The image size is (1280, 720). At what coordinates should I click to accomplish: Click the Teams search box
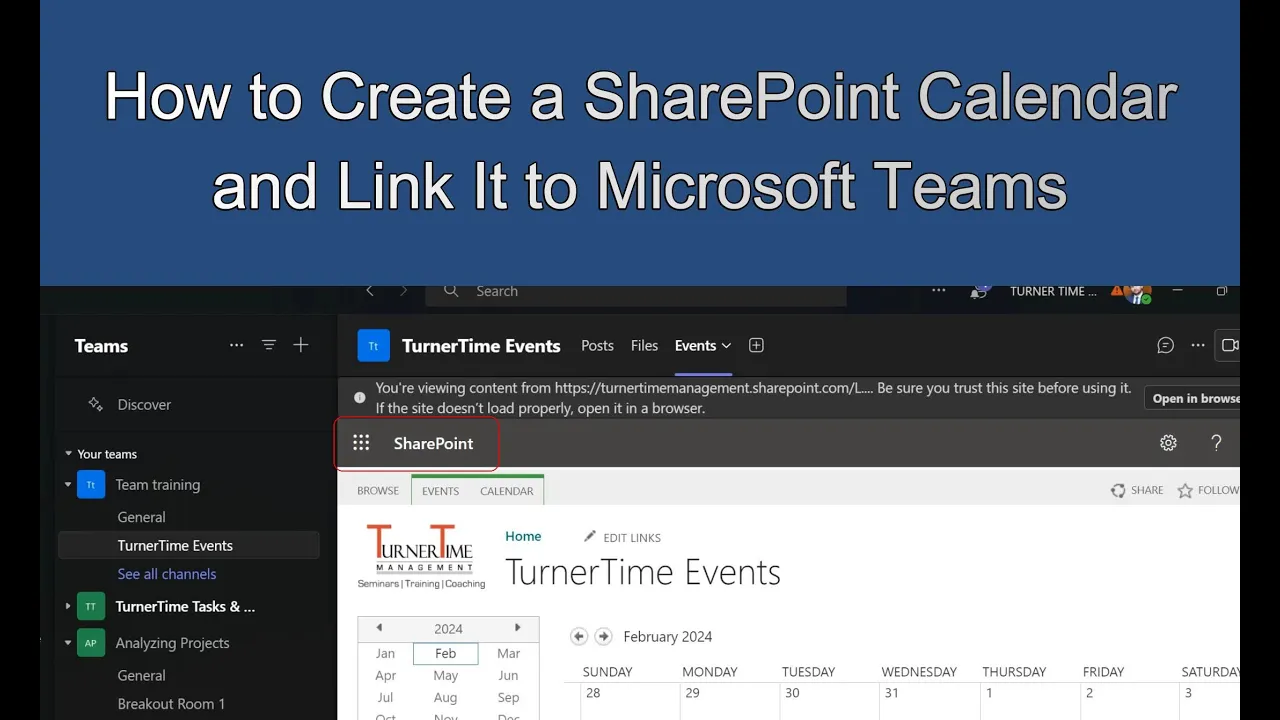(636, 292)
